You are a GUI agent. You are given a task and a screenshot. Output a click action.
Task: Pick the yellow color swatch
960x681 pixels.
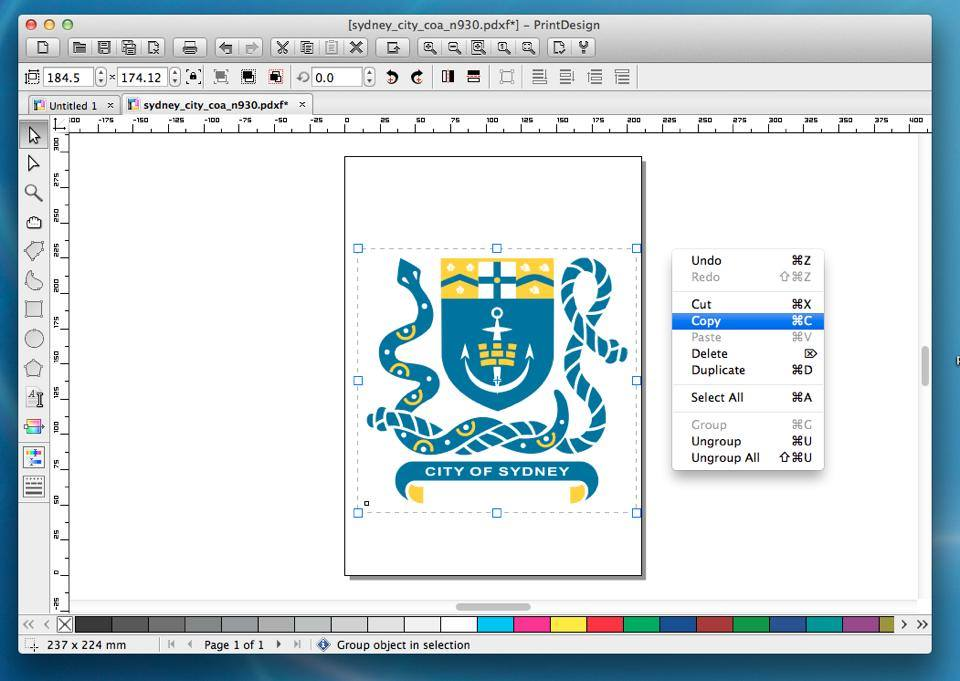[569, 624]
